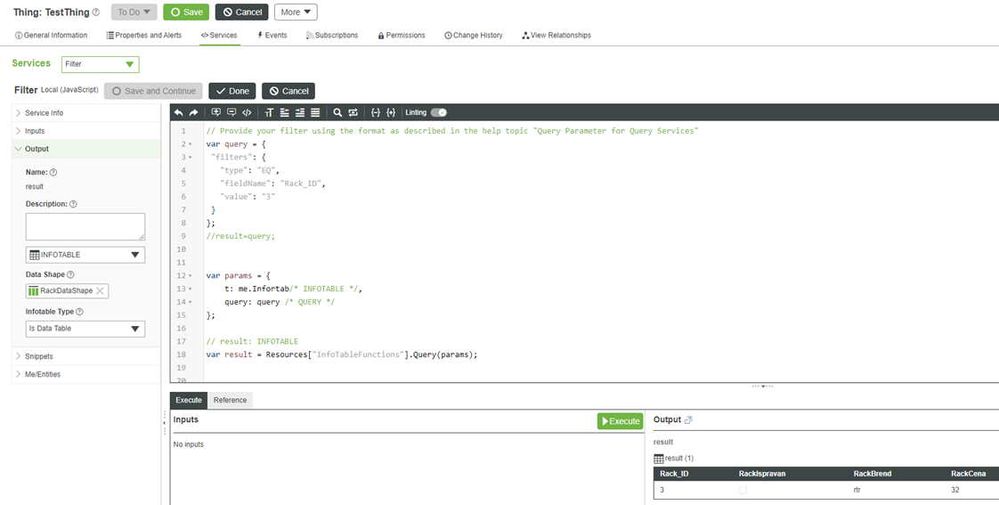Click the RackCena column header
This screenshot has width=999, height=505.
[968, 474]
